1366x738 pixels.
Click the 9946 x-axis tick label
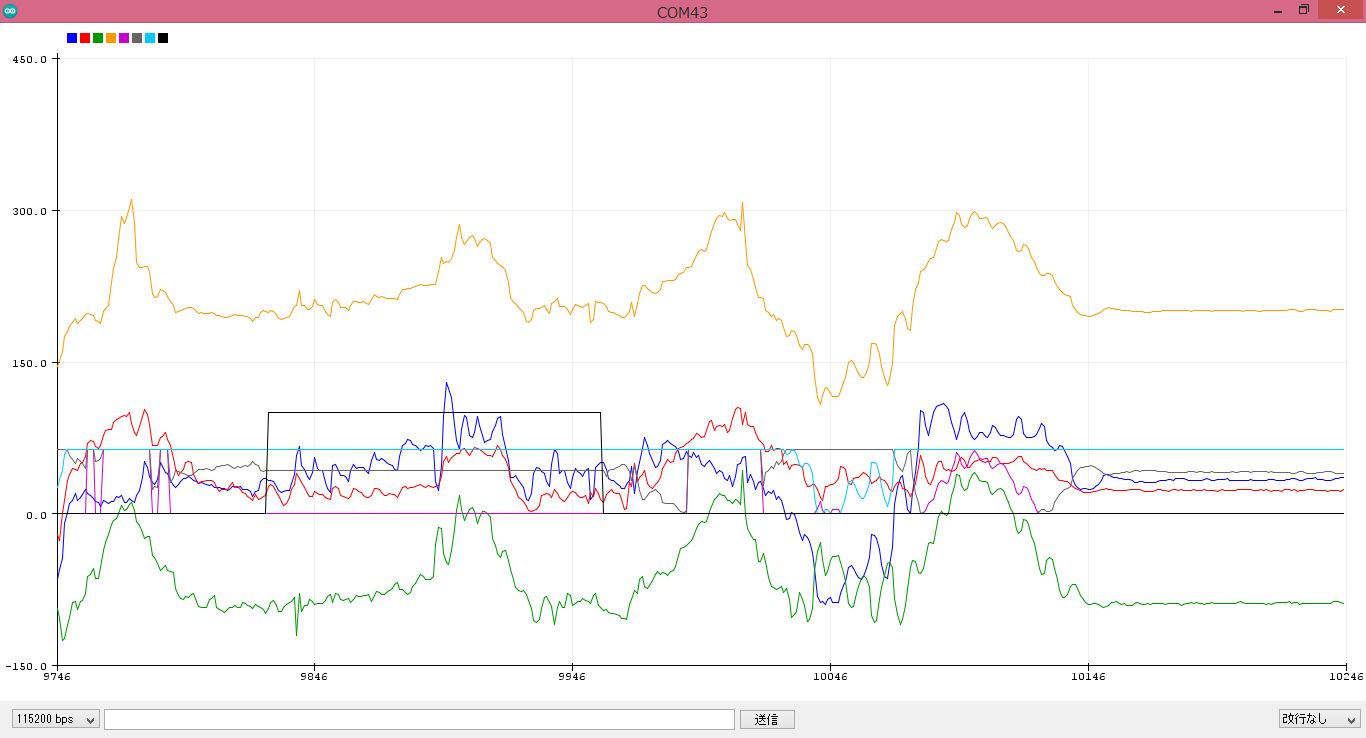(572, 676)
